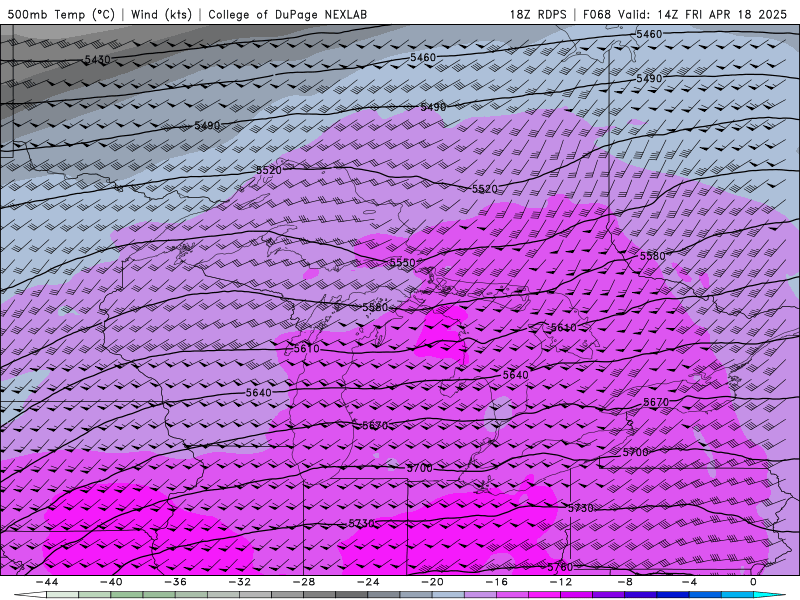This screenshot has width=800, height=600.
Task: Click the "500mb Temp (°C)" title text
Action: coord(61,14)
